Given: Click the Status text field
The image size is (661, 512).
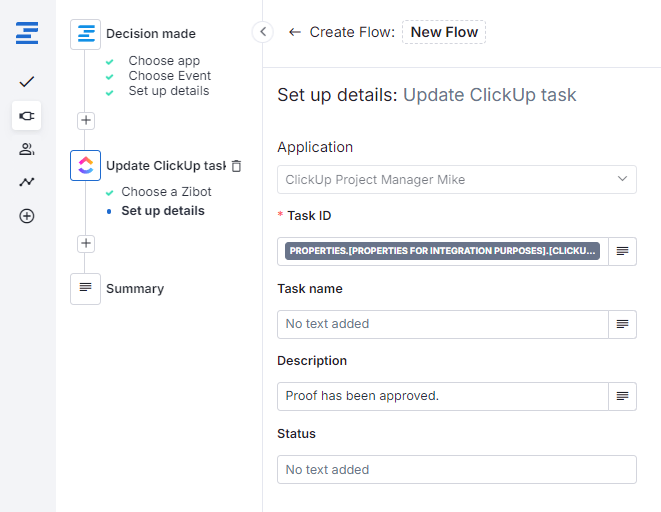Looking at the screenshot, I should [456, 469].
